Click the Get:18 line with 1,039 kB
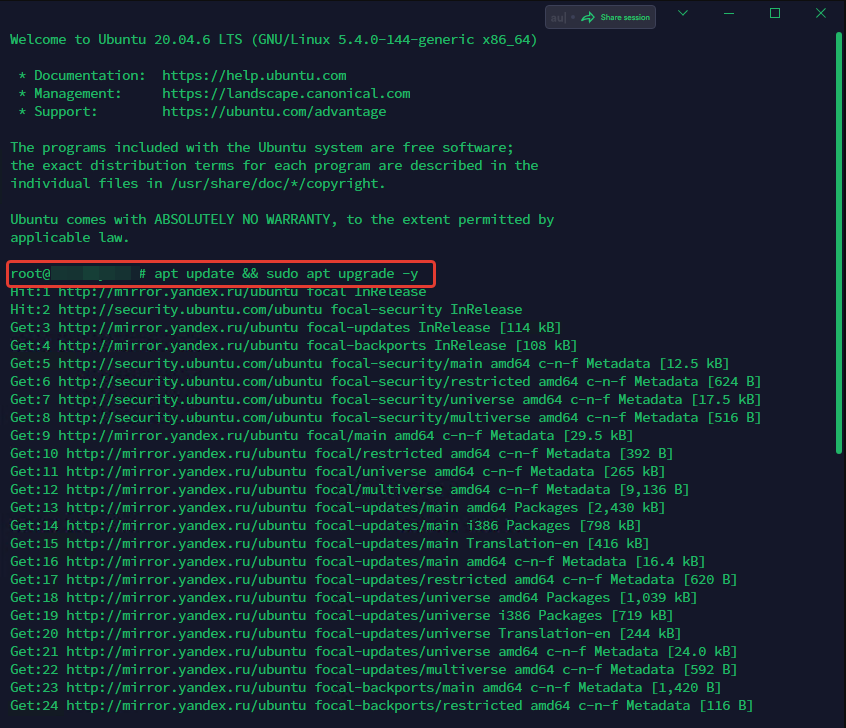Viewport: 846px width, 728px height. pyautogui.click(x=353, y=597)
